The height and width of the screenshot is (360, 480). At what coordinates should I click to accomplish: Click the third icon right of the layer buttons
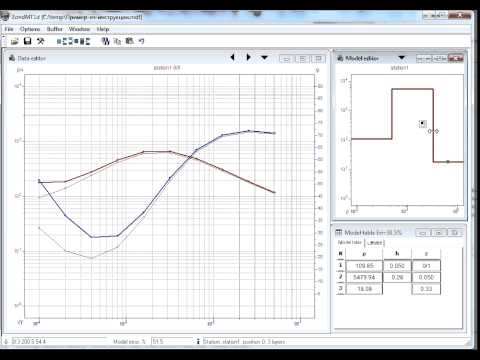click(x=129, y=41)
